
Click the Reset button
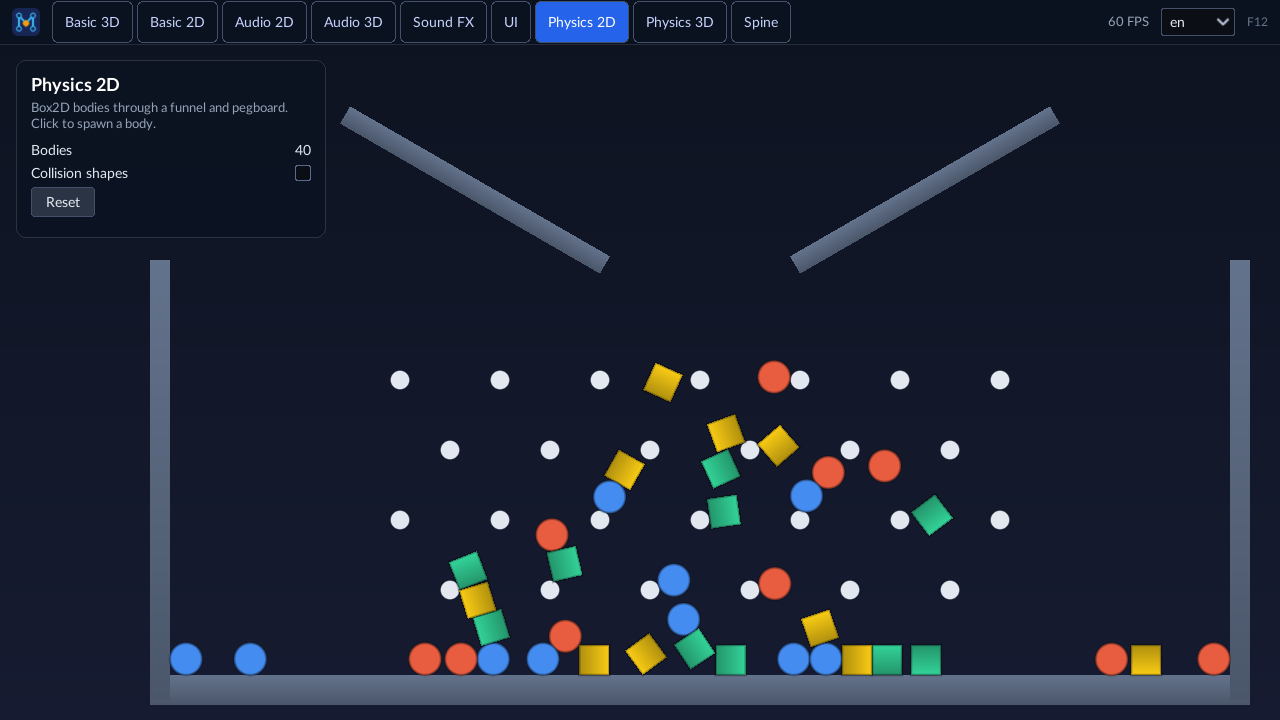click(x=63, y=202)
